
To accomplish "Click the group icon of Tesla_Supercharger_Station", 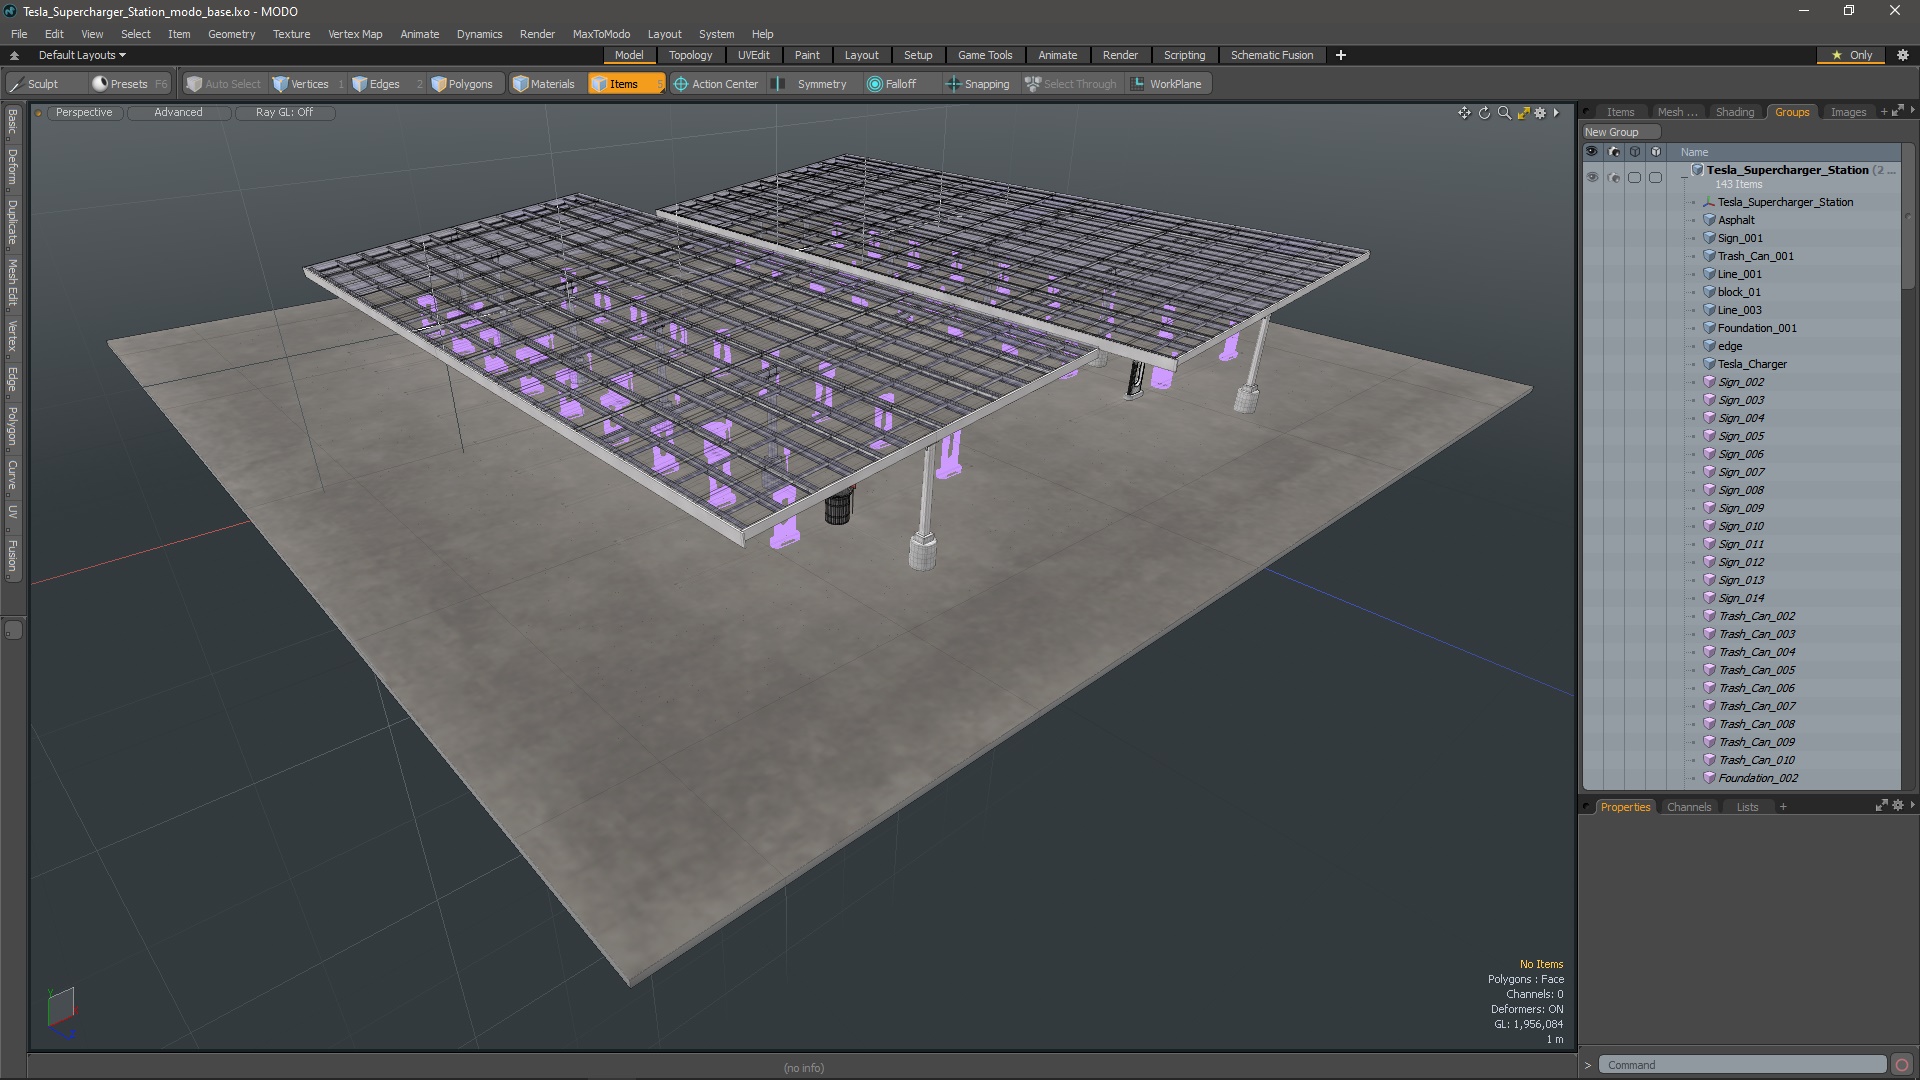I will coord(1697,170).
